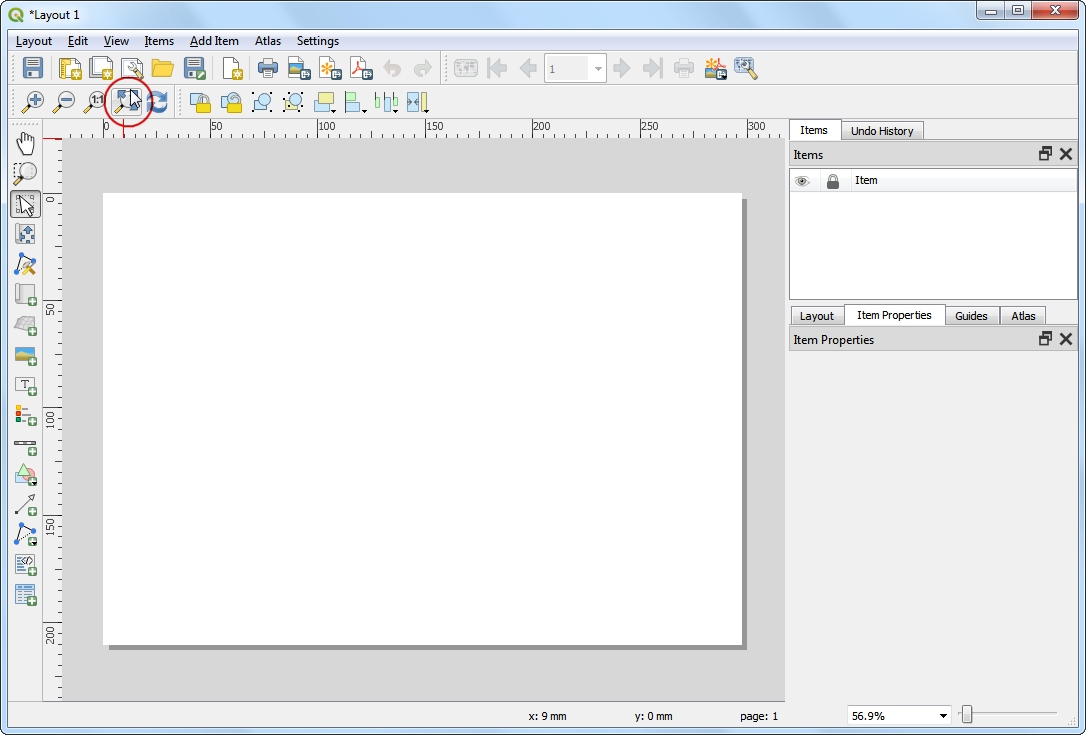Choose the Add Legend tool

tap(26, 415)
